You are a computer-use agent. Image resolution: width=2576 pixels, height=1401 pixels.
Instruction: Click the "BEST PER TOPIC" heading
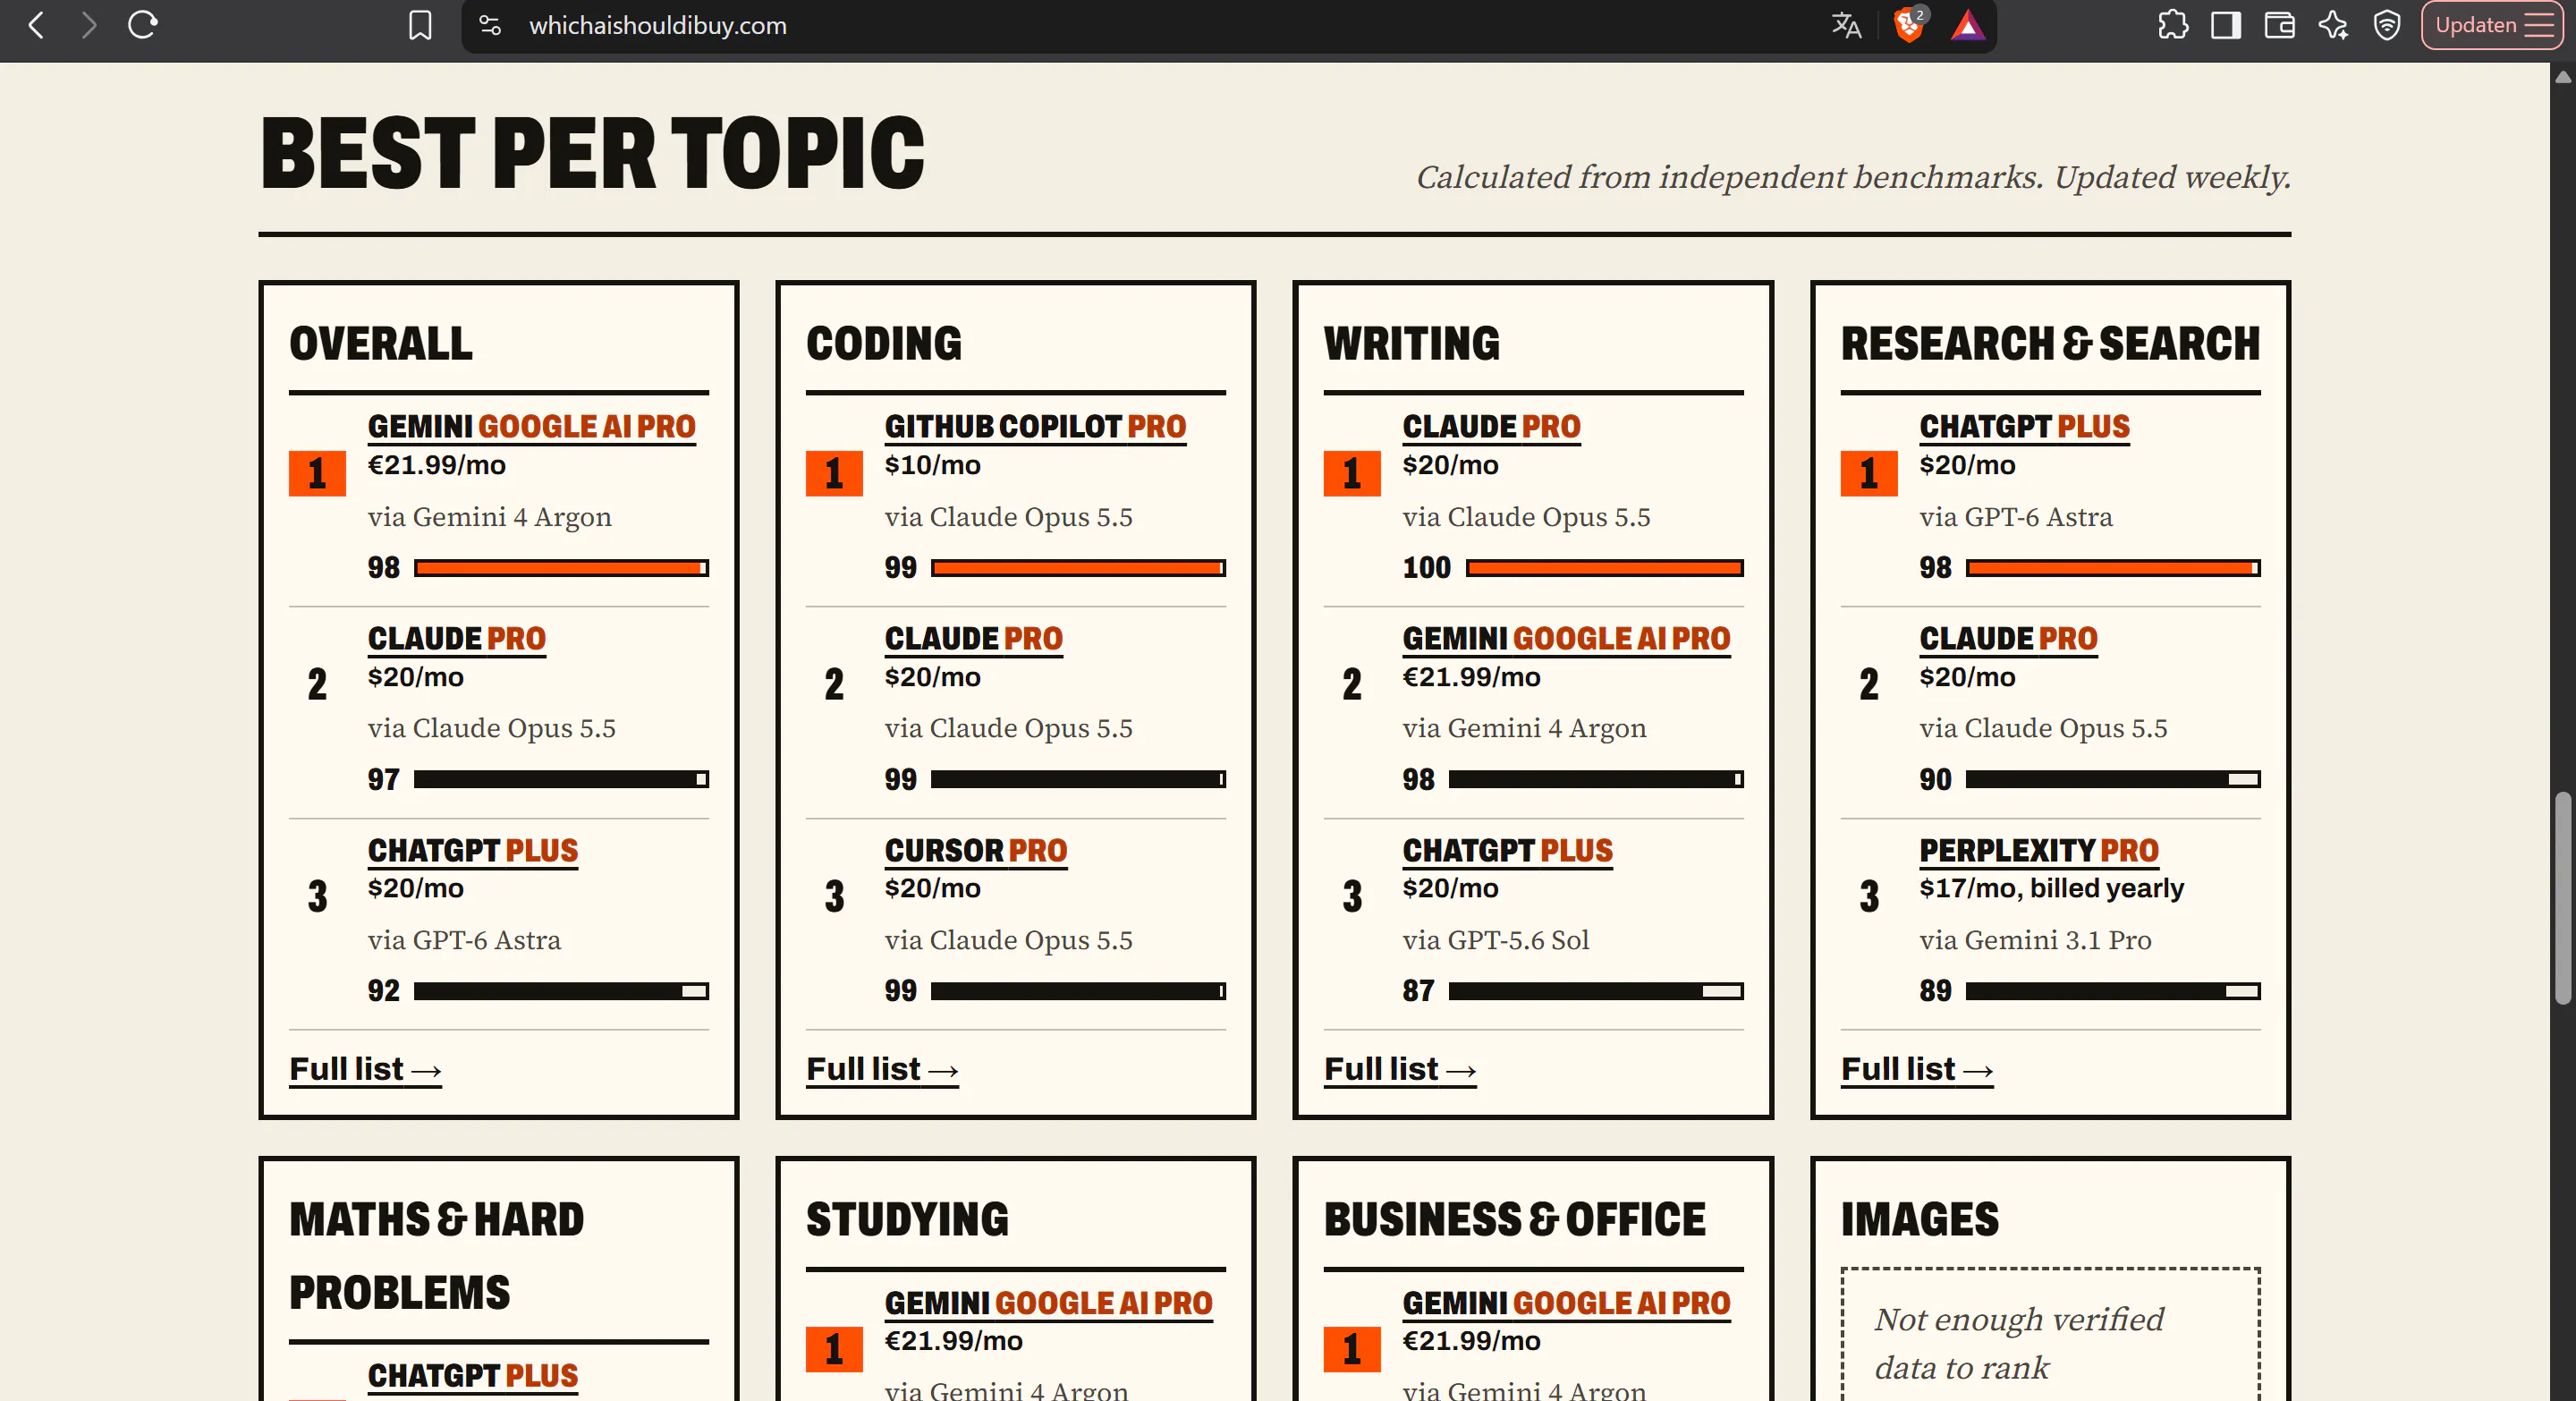pos(592,153)
